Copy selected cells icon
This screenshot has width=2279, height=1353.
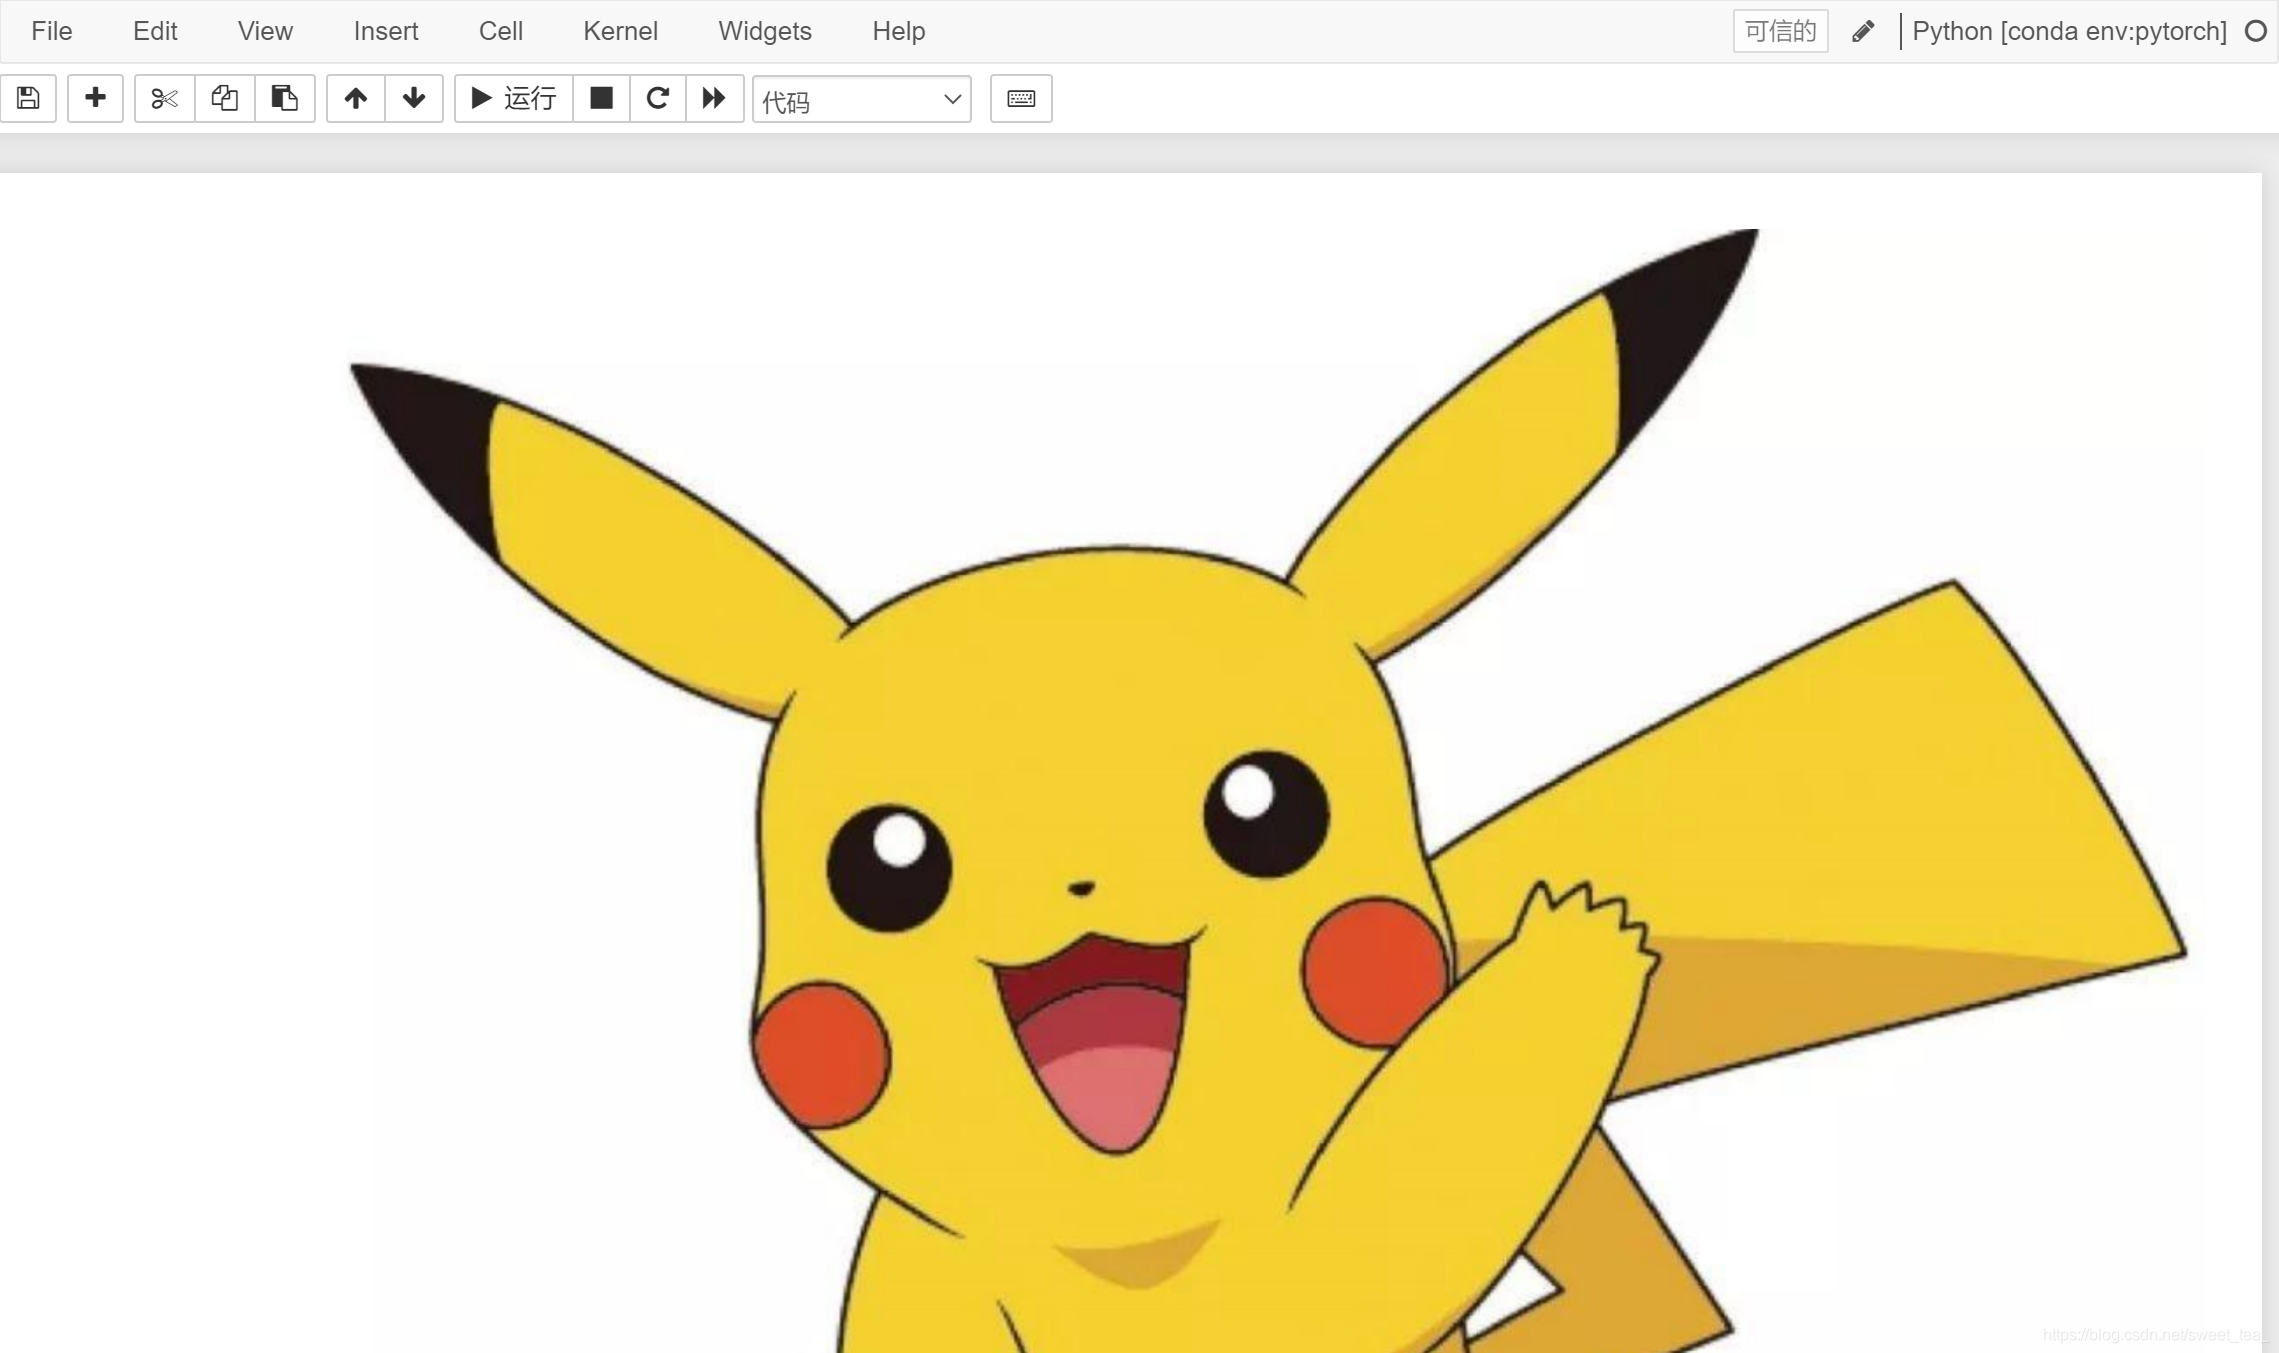(225, 98)
